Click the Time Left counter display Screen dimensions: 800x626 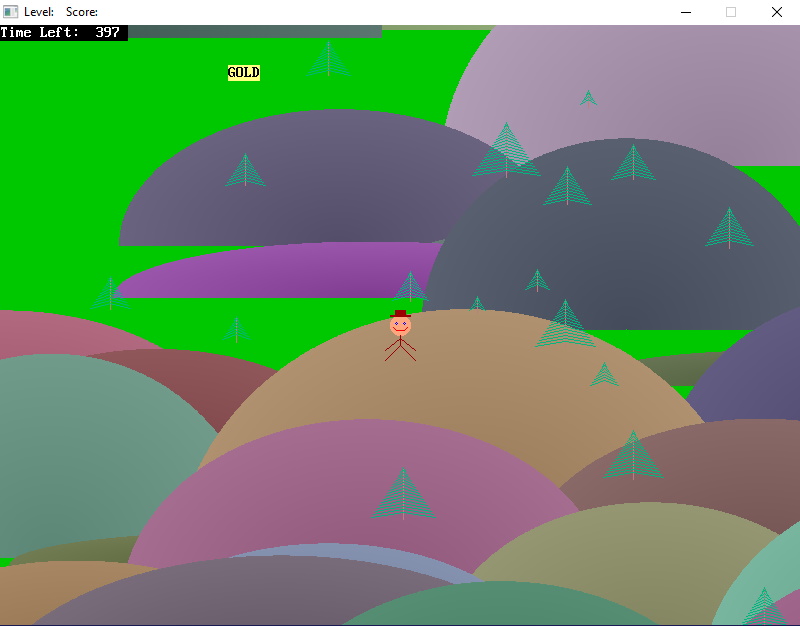64,32
